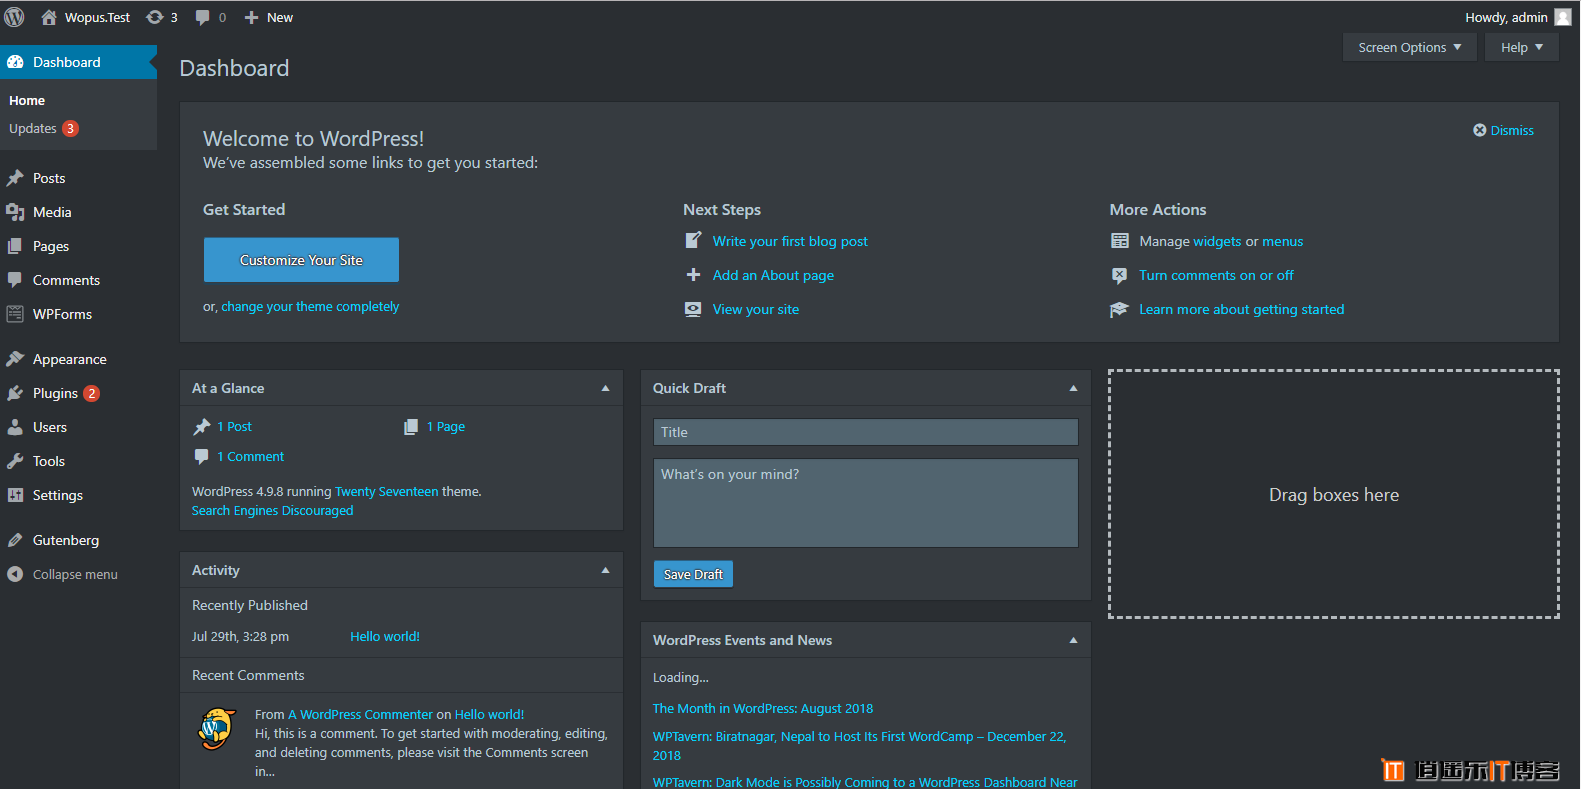Click the plus icon next to New
1581x789 pixels.
tap(252, 17)
